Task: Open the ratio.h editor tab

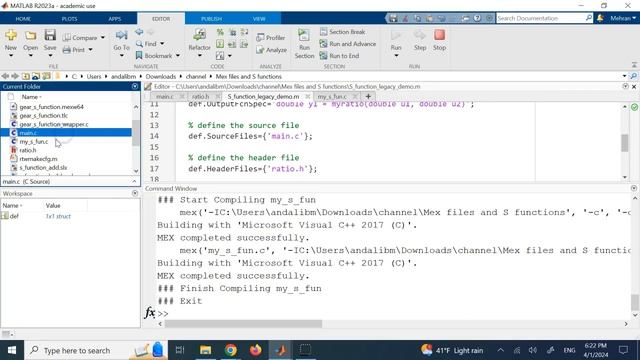Action: [x=200, y=97]
